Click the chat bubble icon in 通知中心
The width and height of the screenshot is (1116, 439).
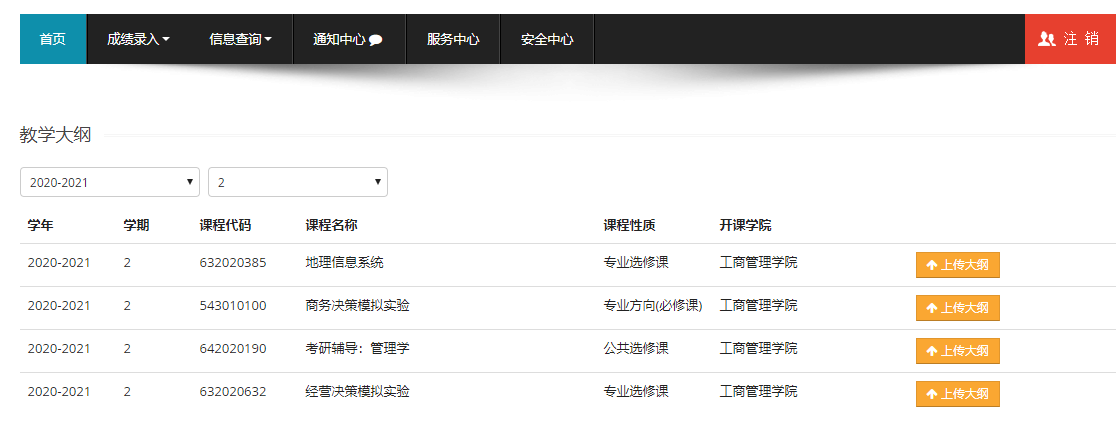pos(376,41)
